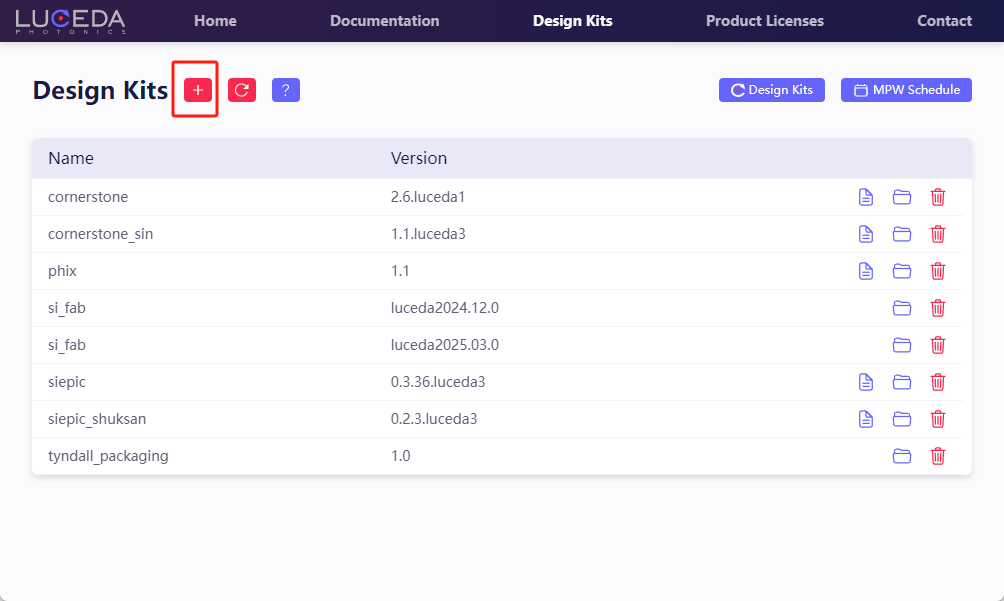Delete the tyndall_packaging design kit

pyautogui.click(x=938, y=456)
